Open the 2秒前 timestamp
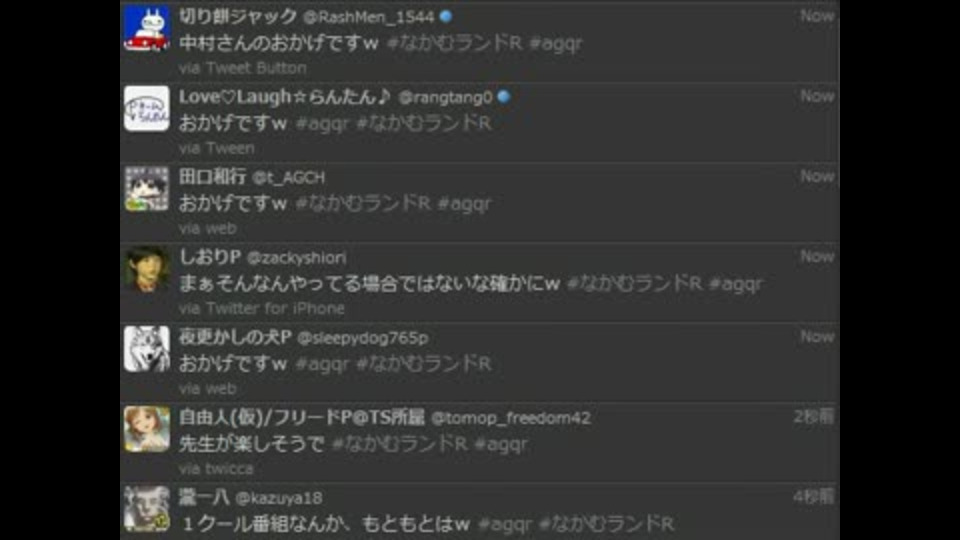Image resolution: width=960 pixels, height=540 pixels. click(x=814, y=417)
